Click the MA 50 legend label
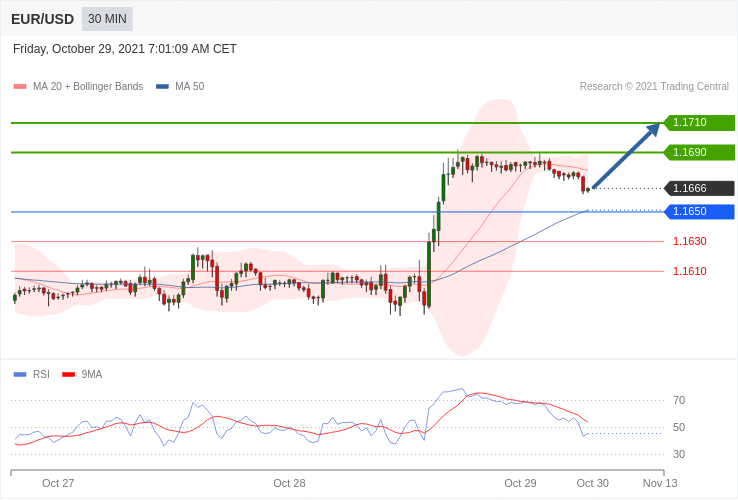 tap(190, 87)
